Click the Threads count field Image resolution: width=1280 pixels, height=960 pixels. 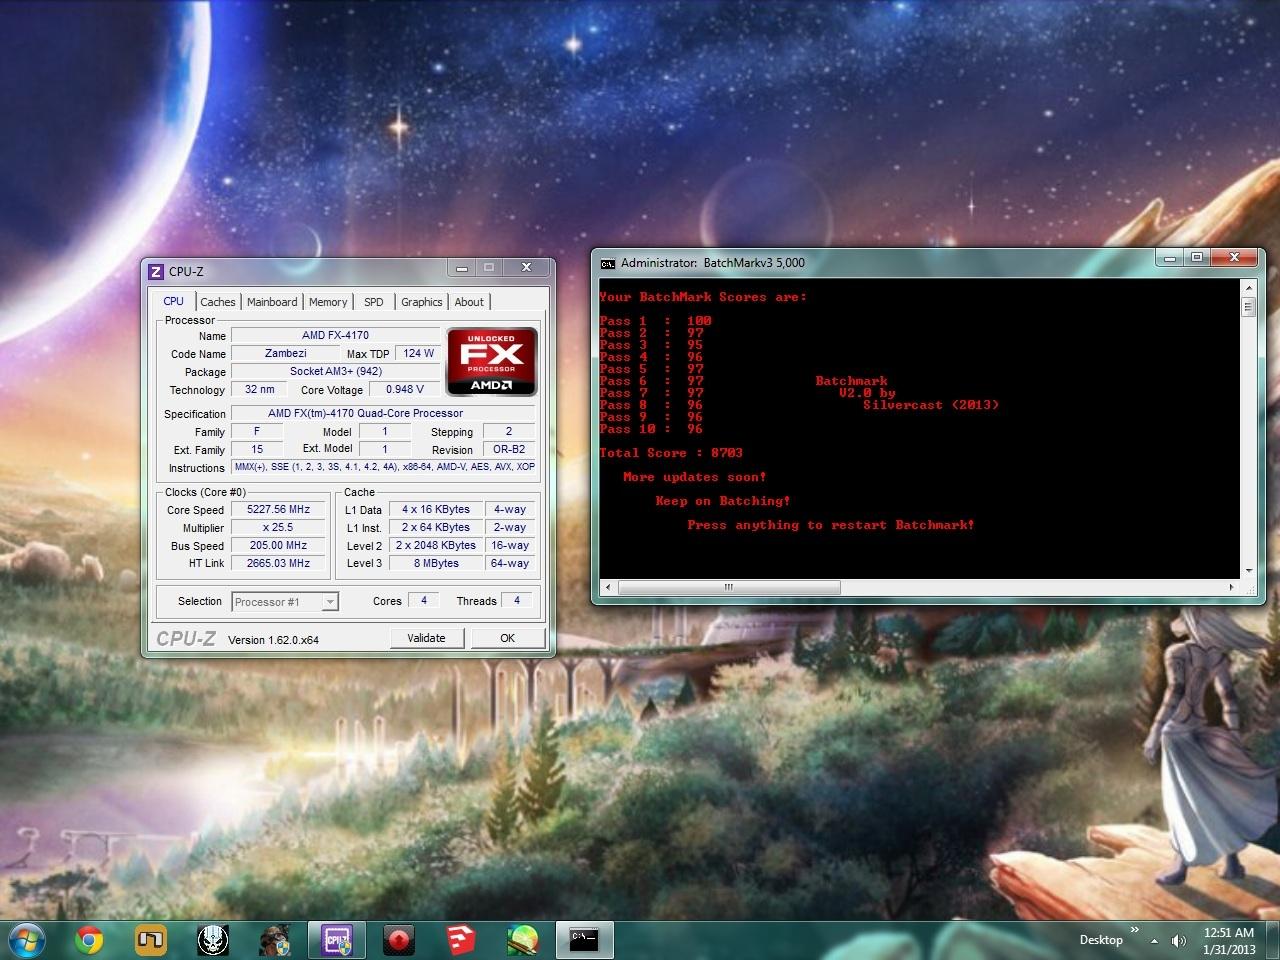click(517, 601)
